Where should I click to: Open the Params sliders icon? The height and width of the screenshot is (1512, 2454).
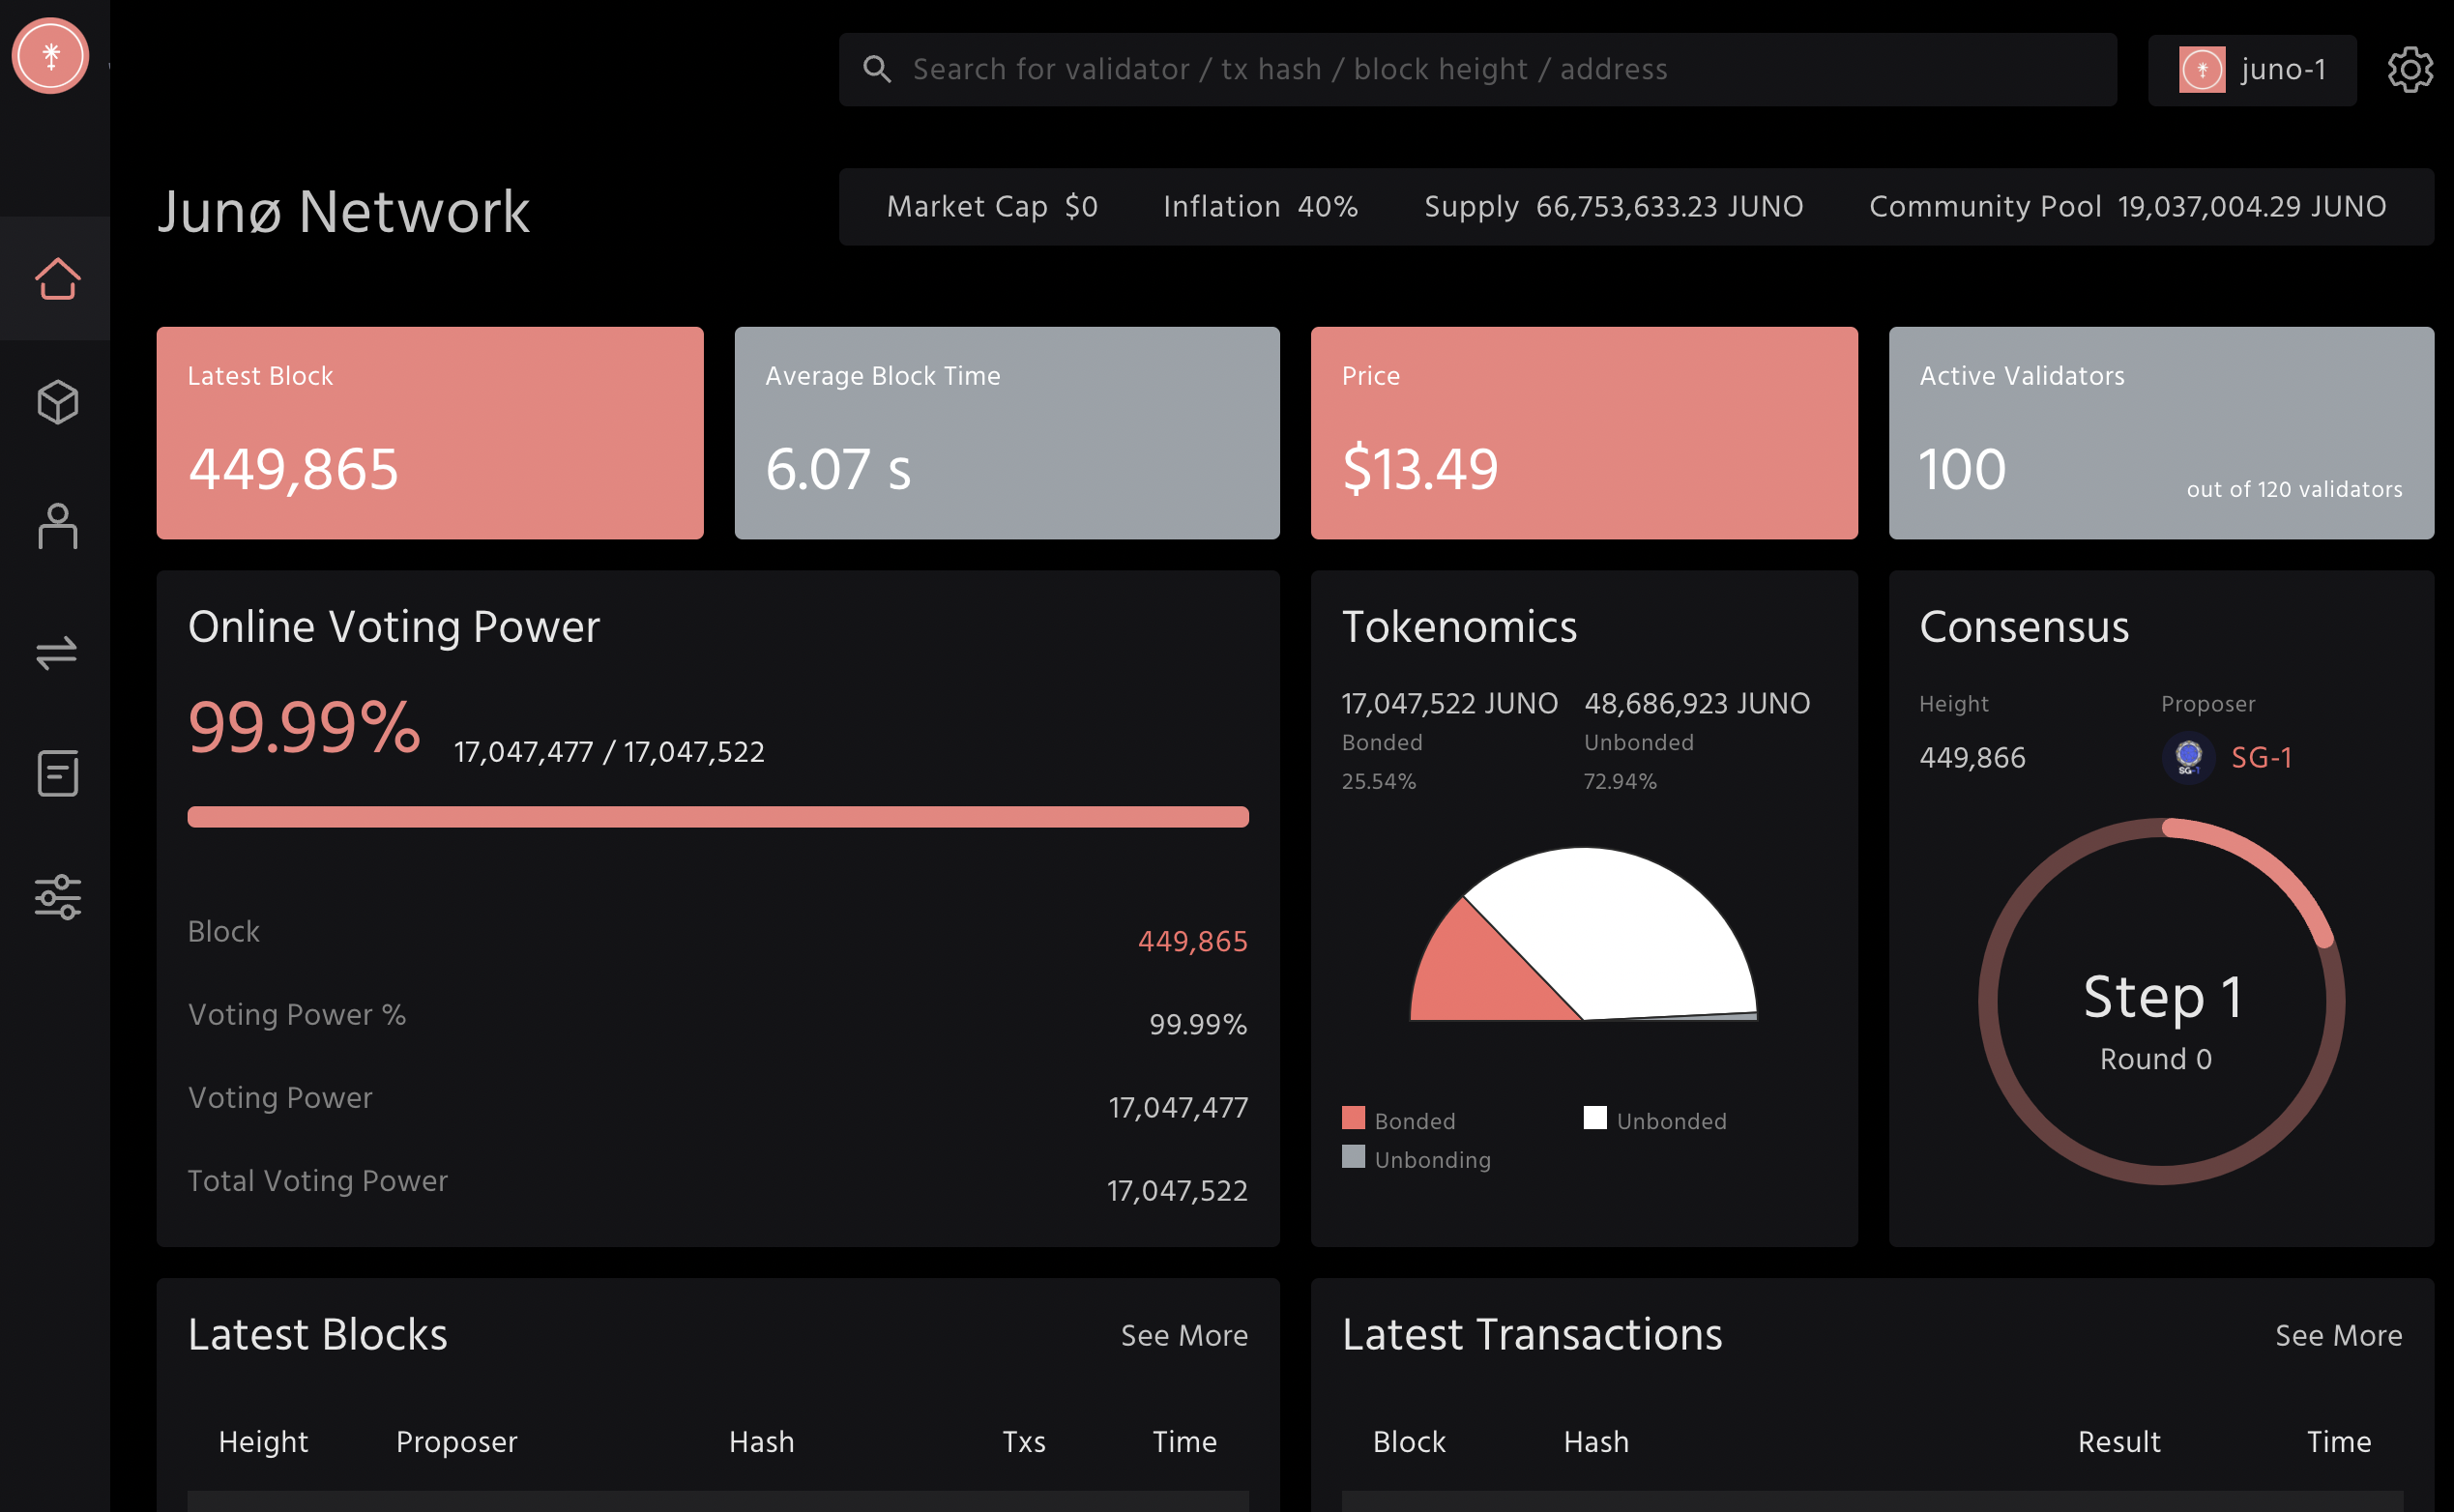(57, 897)
